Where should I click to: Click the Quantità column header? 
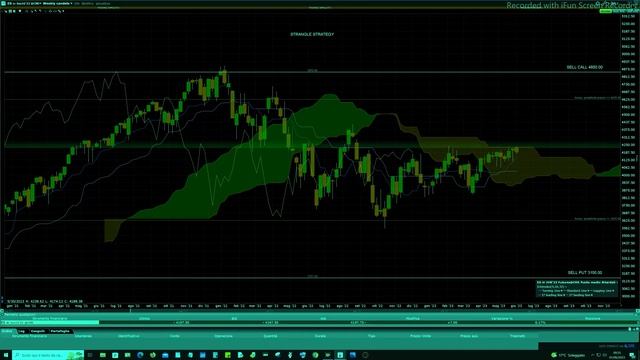[x=270, y=336]
